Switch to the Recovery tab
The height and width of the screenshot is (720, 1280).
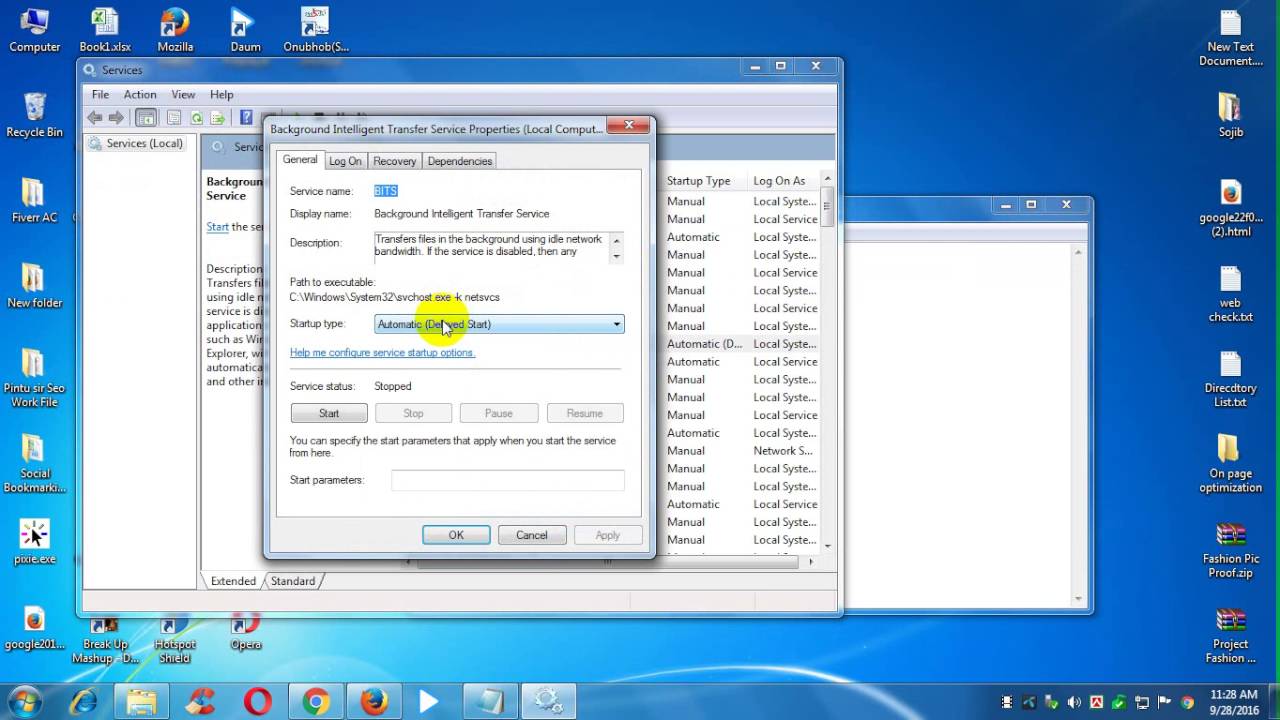pyautogui.click(x=394, y=161)
